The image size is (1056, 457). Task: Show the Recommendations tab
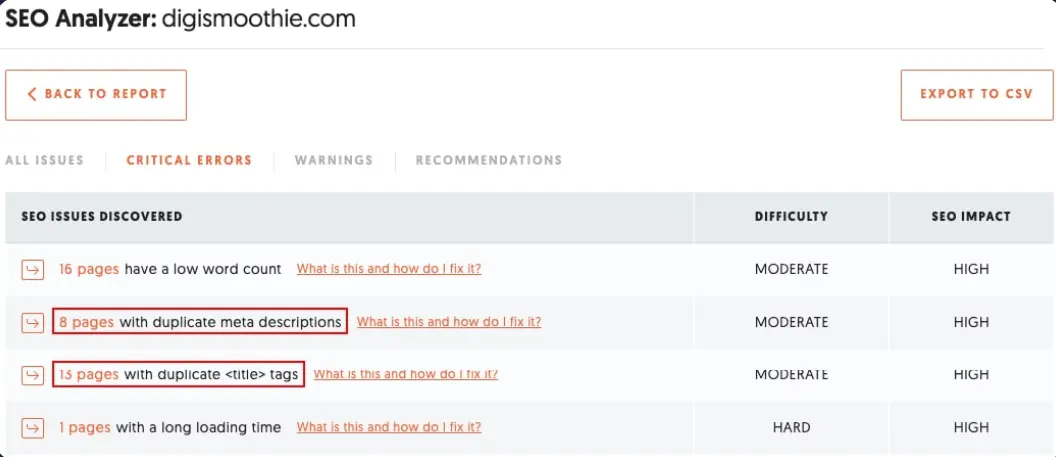489,160
